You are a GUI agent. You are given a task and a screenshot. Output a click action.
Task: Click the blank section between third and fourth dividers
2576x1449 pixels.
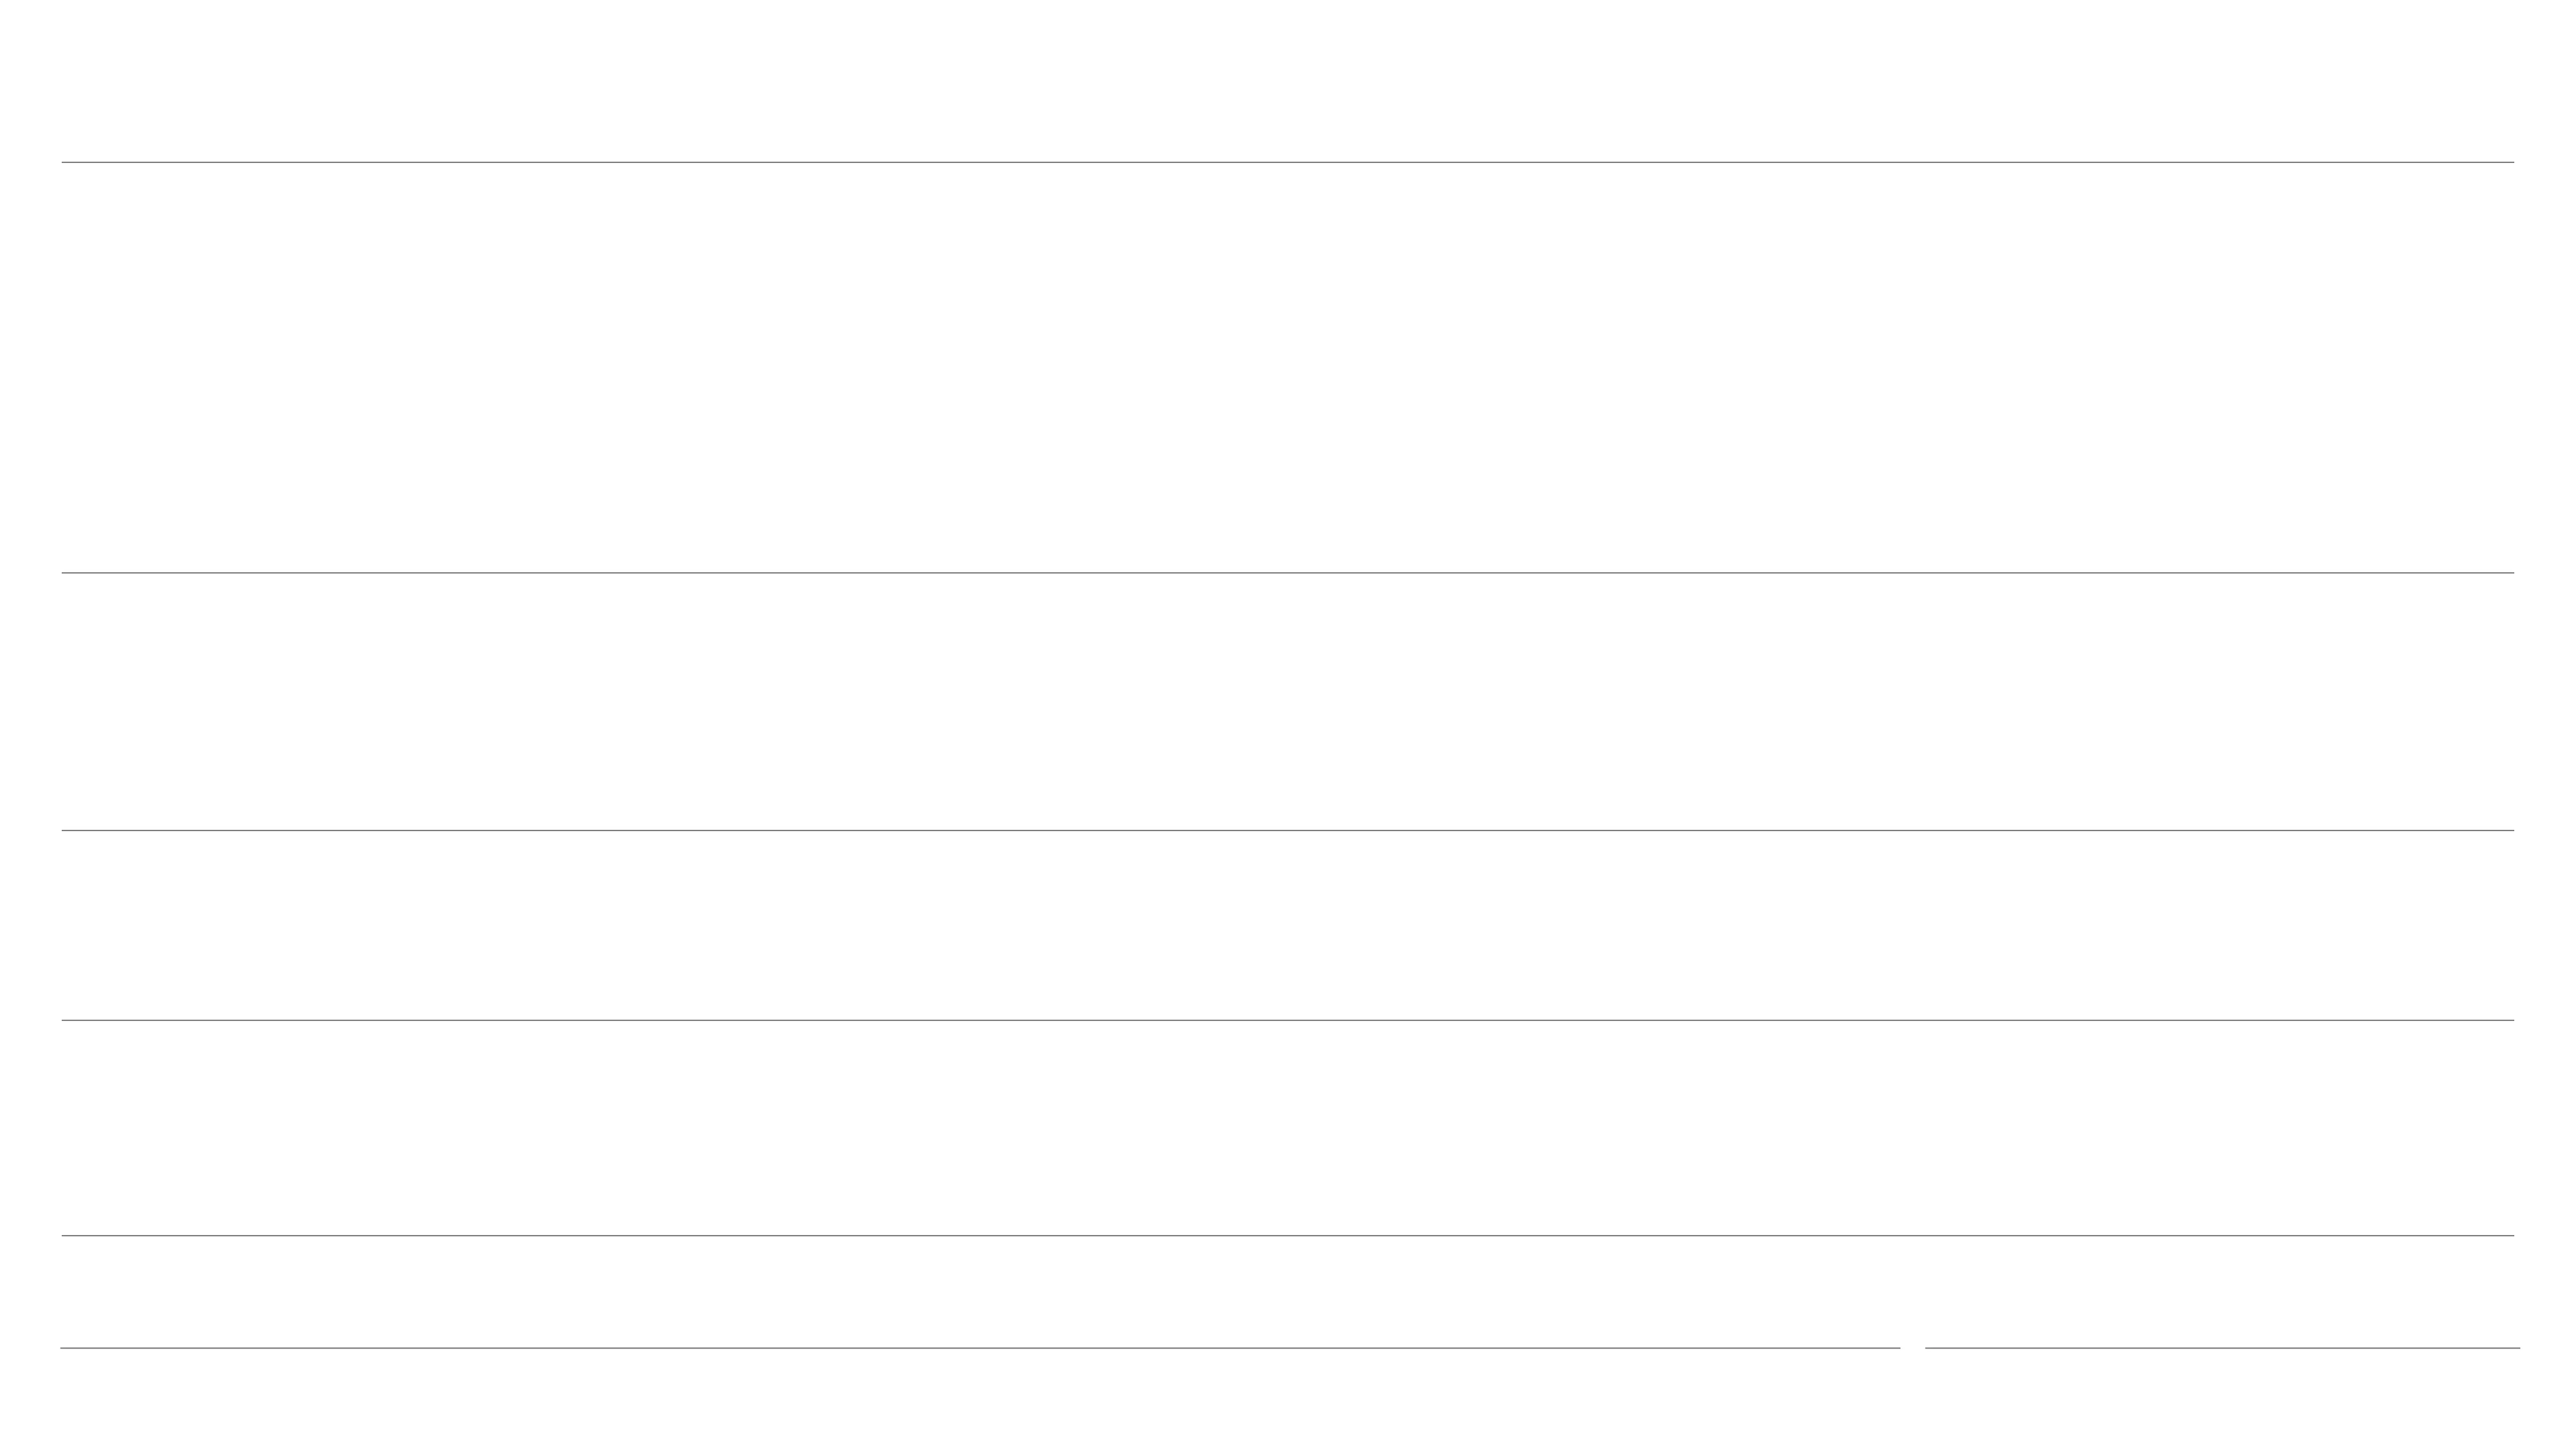(1287, 925)
